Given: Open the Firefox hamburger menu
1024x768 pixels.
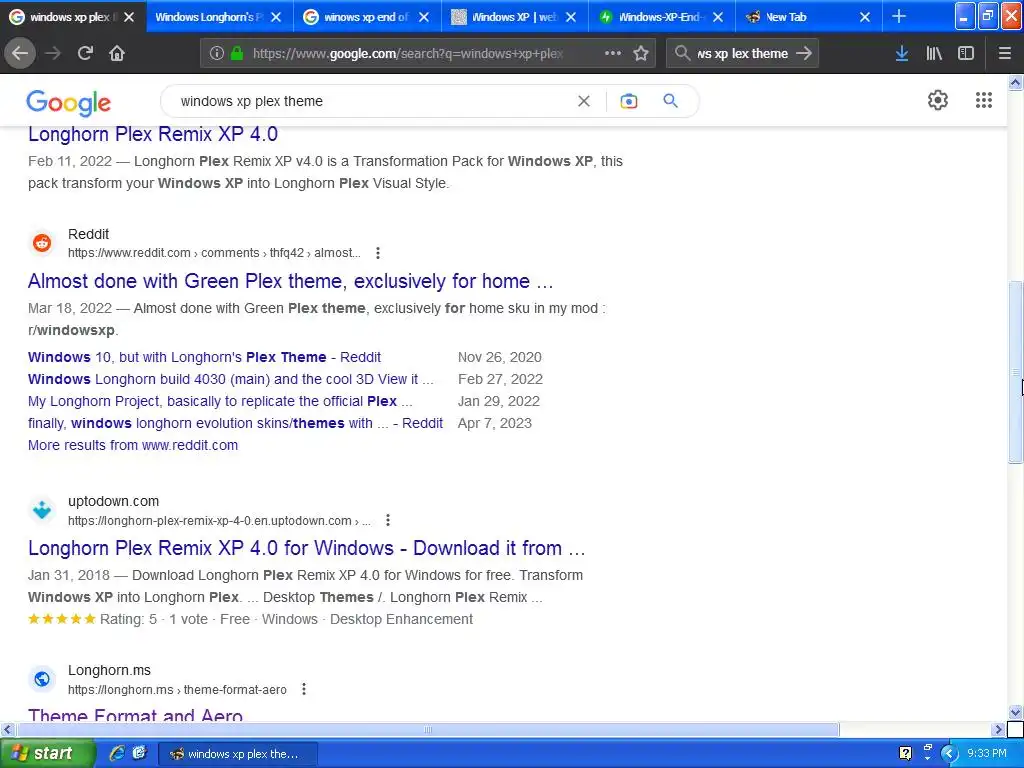Looking at the screenshot, I should 1004,54.
